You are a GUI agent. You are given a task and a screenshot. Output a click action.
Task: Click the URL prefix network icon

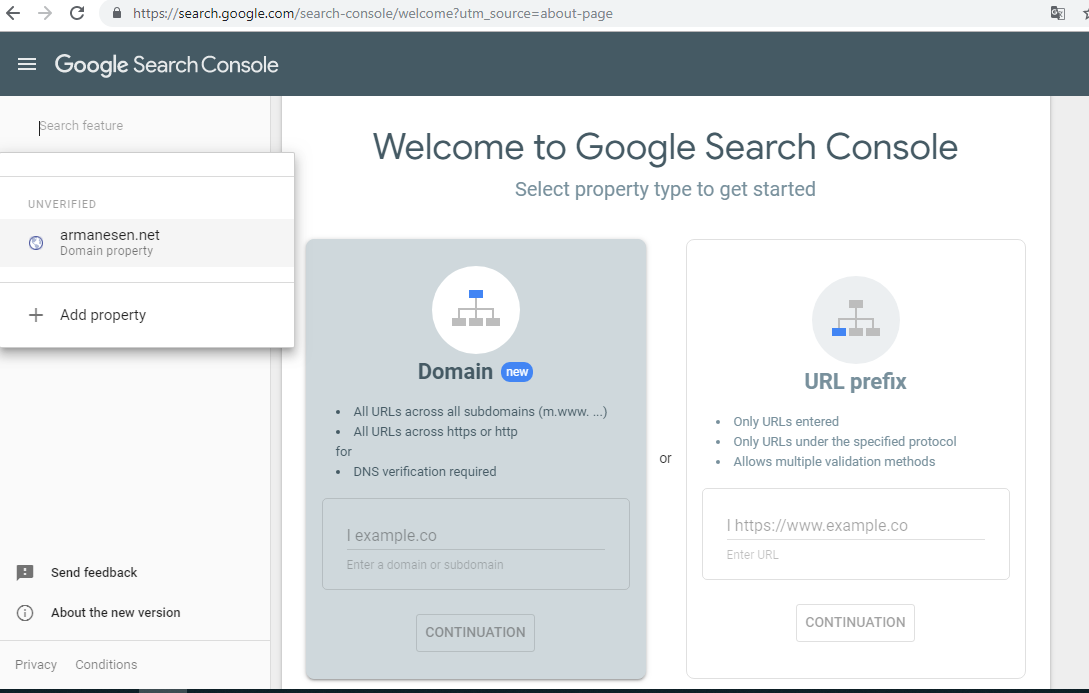tap(856, 320)
